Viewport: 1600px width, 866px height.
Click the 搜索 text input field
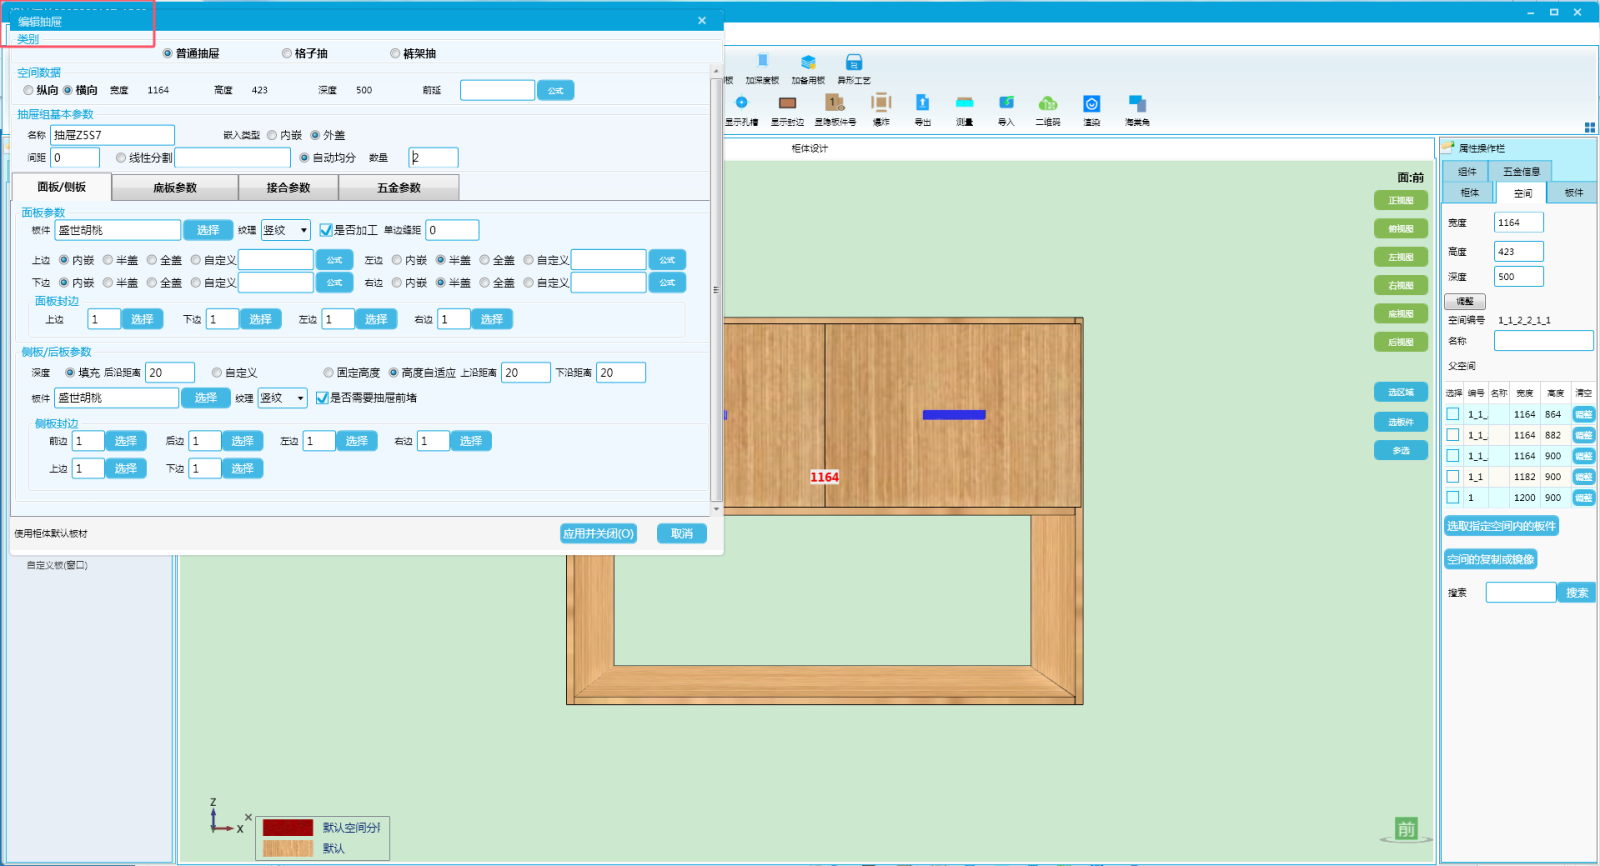(x=1520, y=593)
